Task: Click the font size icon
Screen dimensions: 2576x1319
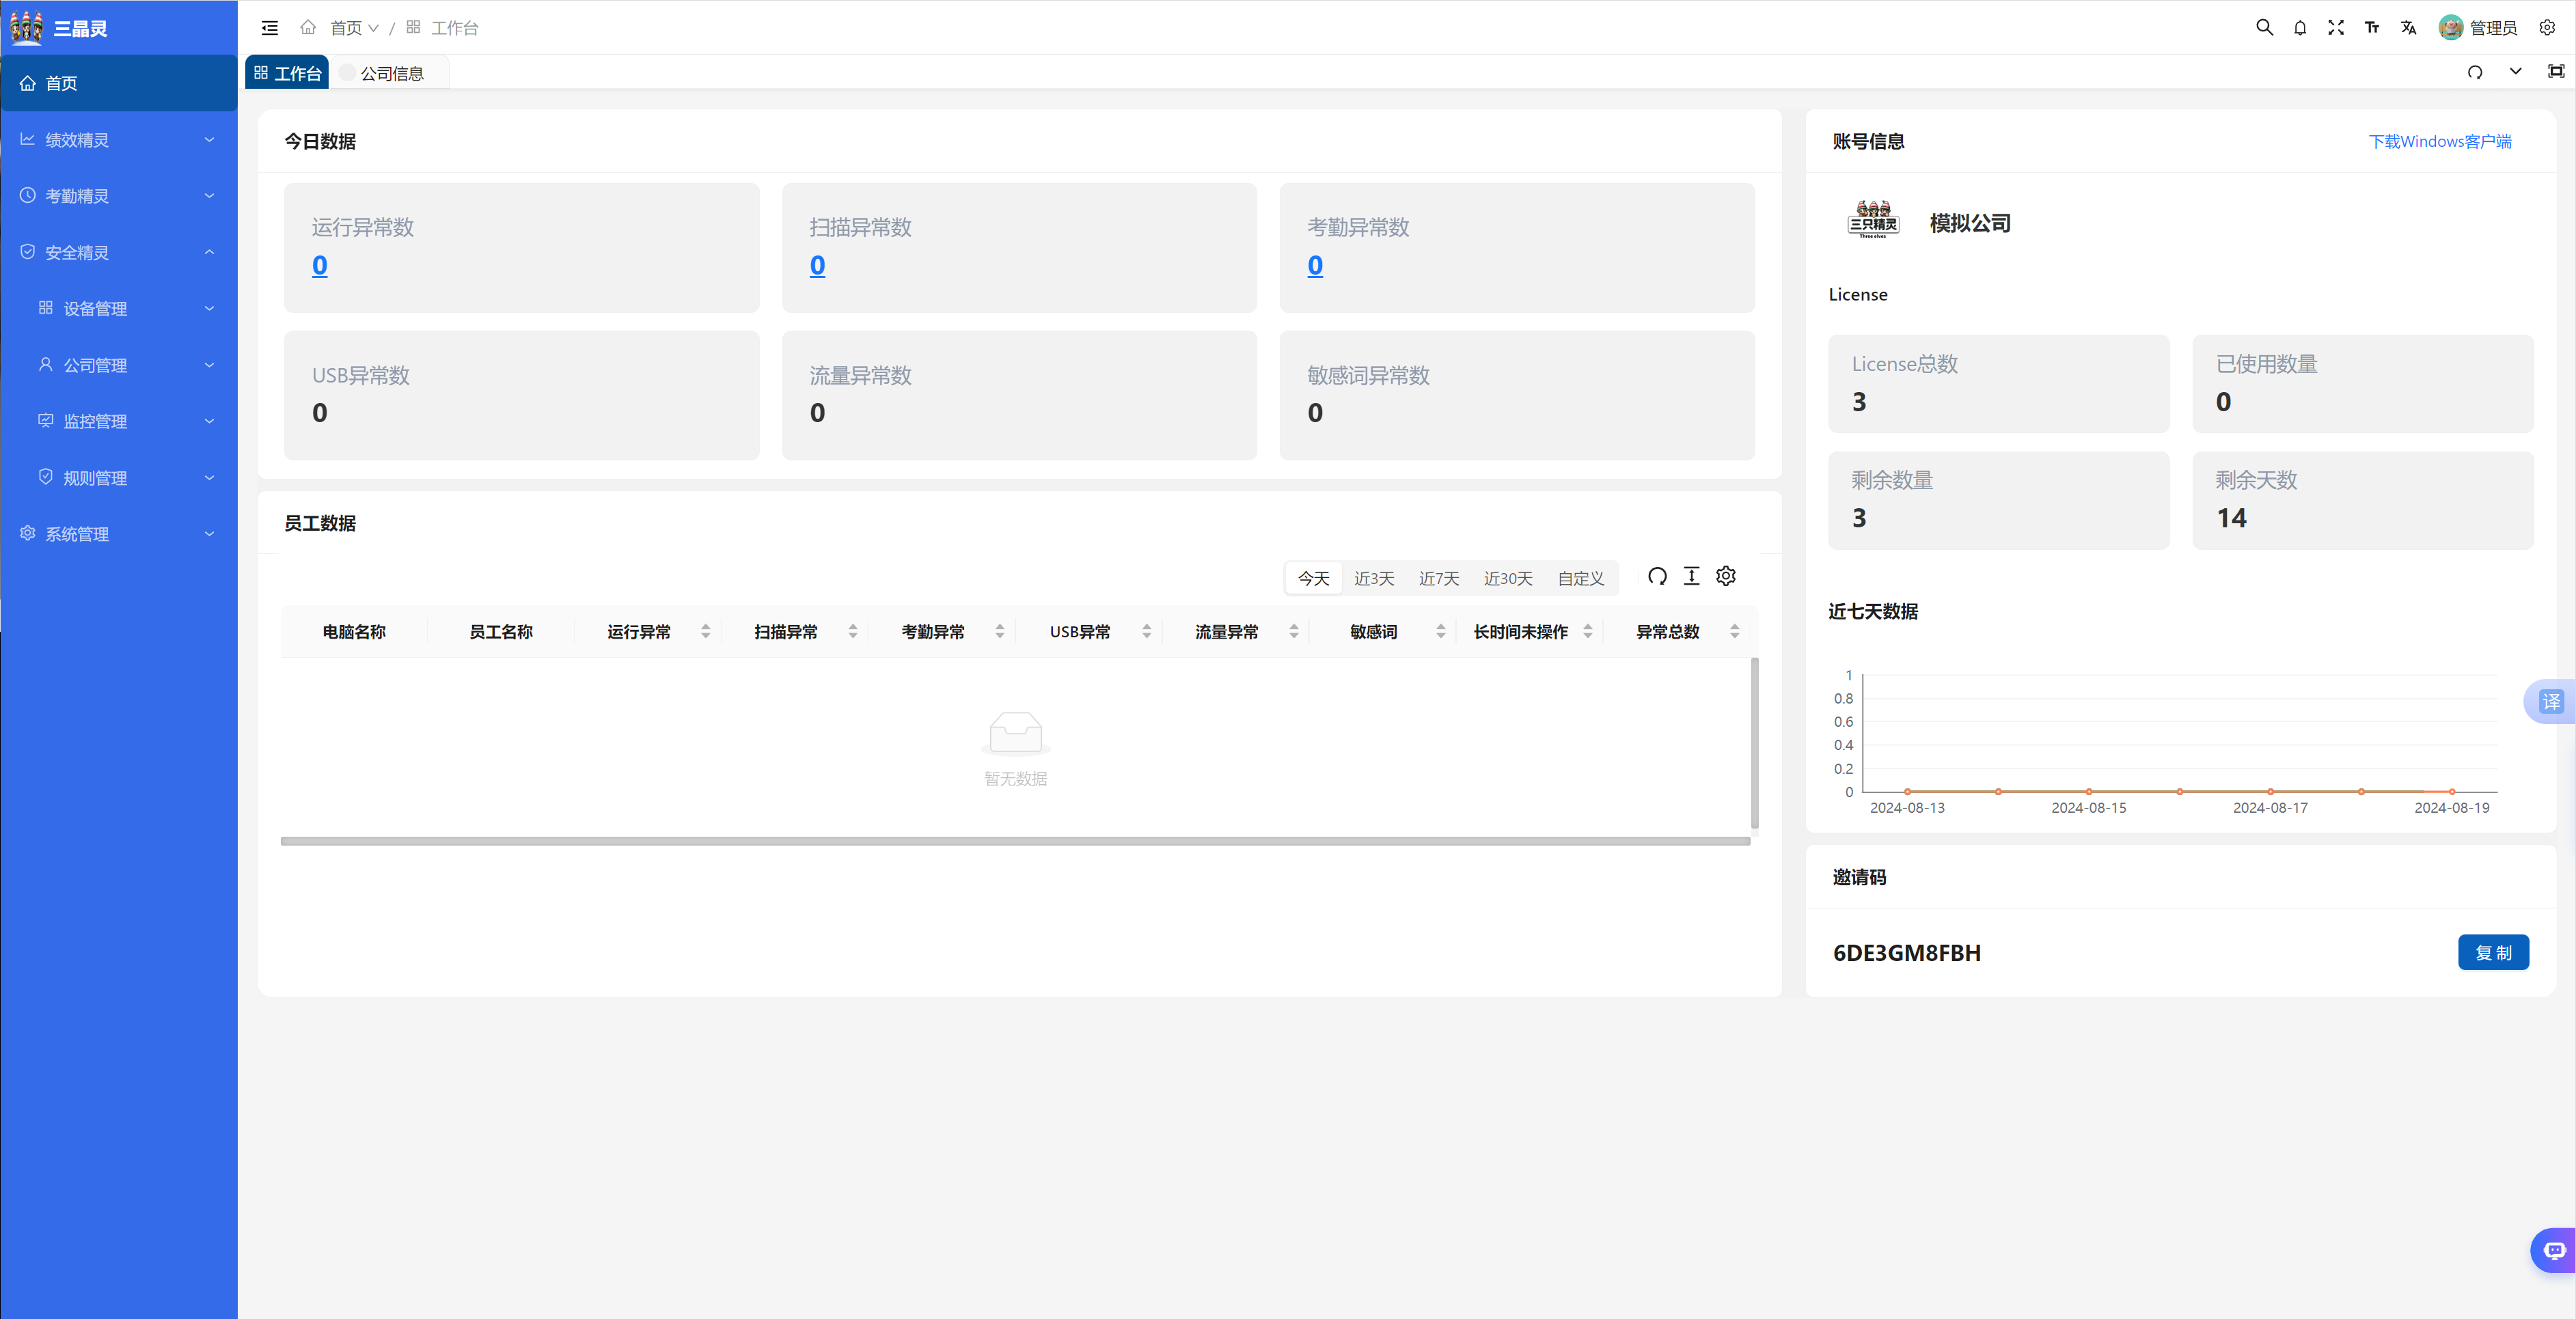Action: (2372, 28)
